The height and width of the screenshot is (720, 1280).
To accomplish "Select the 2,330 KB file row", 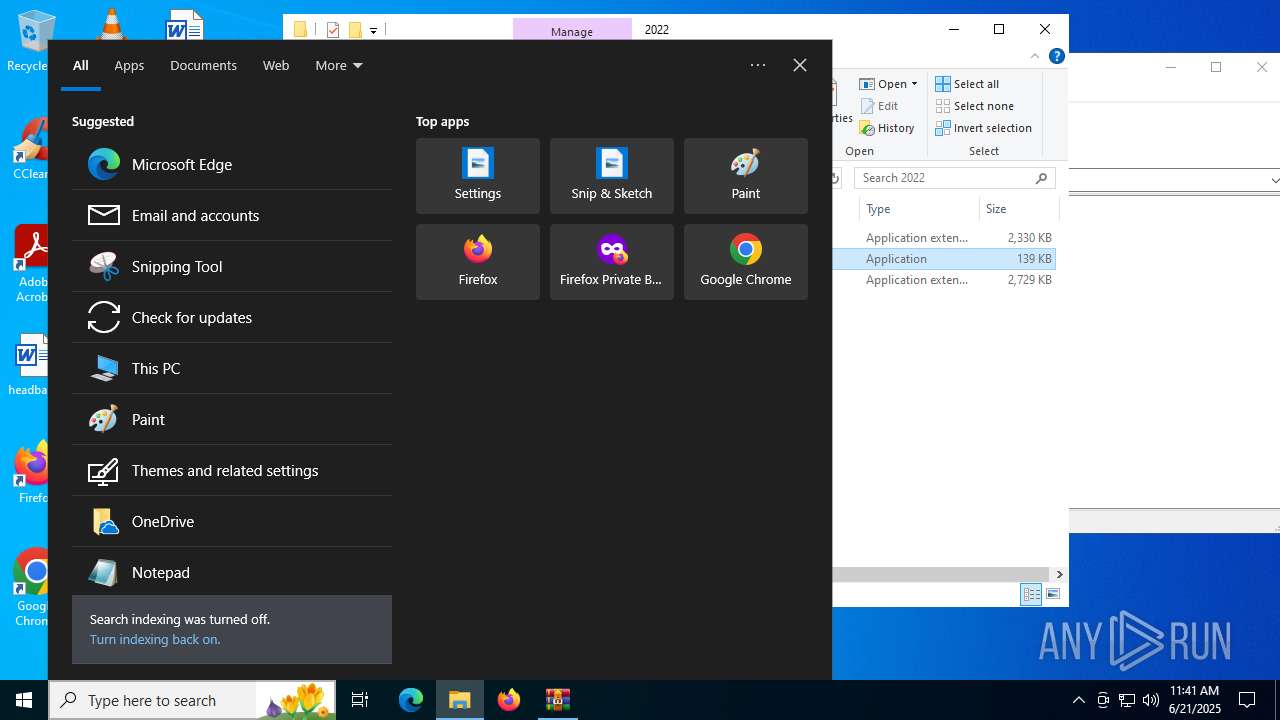I will click(944, 238).
